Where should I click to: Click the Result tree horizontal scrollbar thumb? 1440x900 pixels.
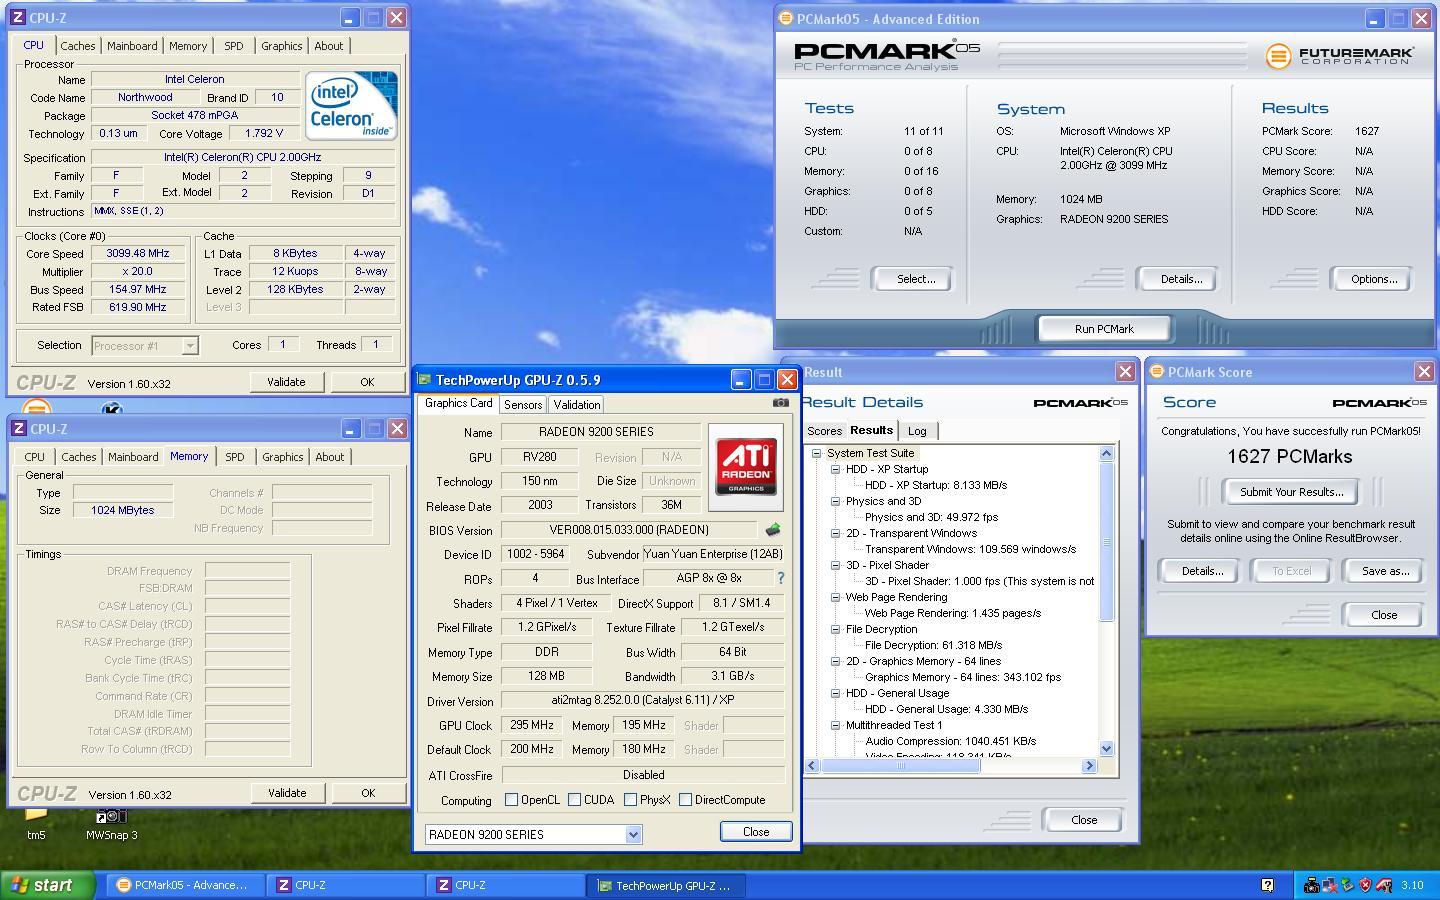pos(900,766)
